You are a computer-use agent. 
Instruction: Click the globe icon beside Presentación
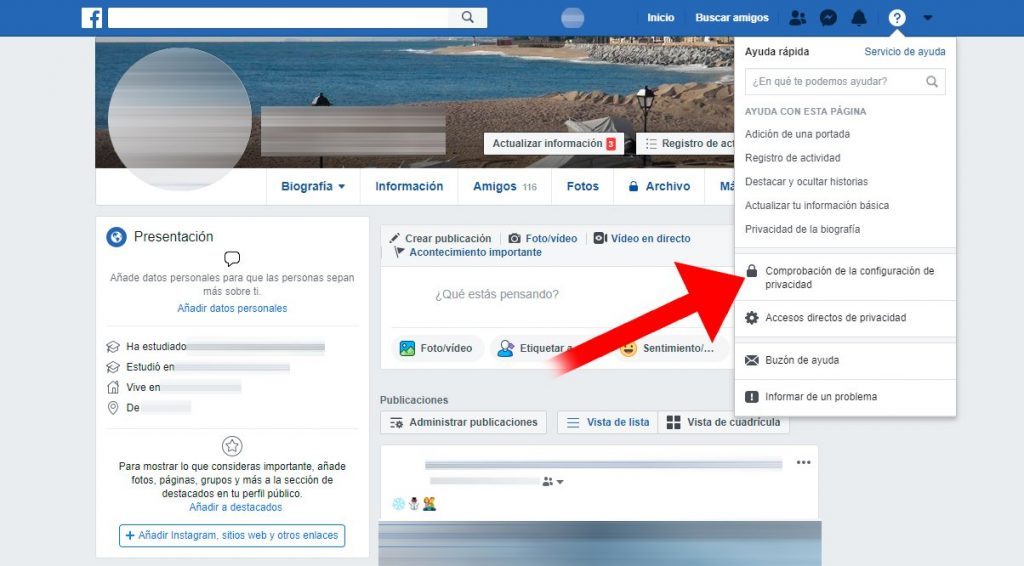coord(117,237)
